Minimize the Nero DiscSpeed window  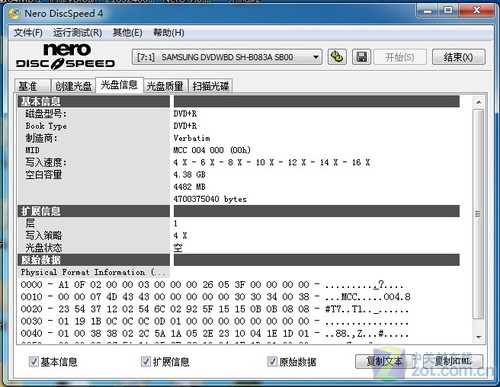427,11
